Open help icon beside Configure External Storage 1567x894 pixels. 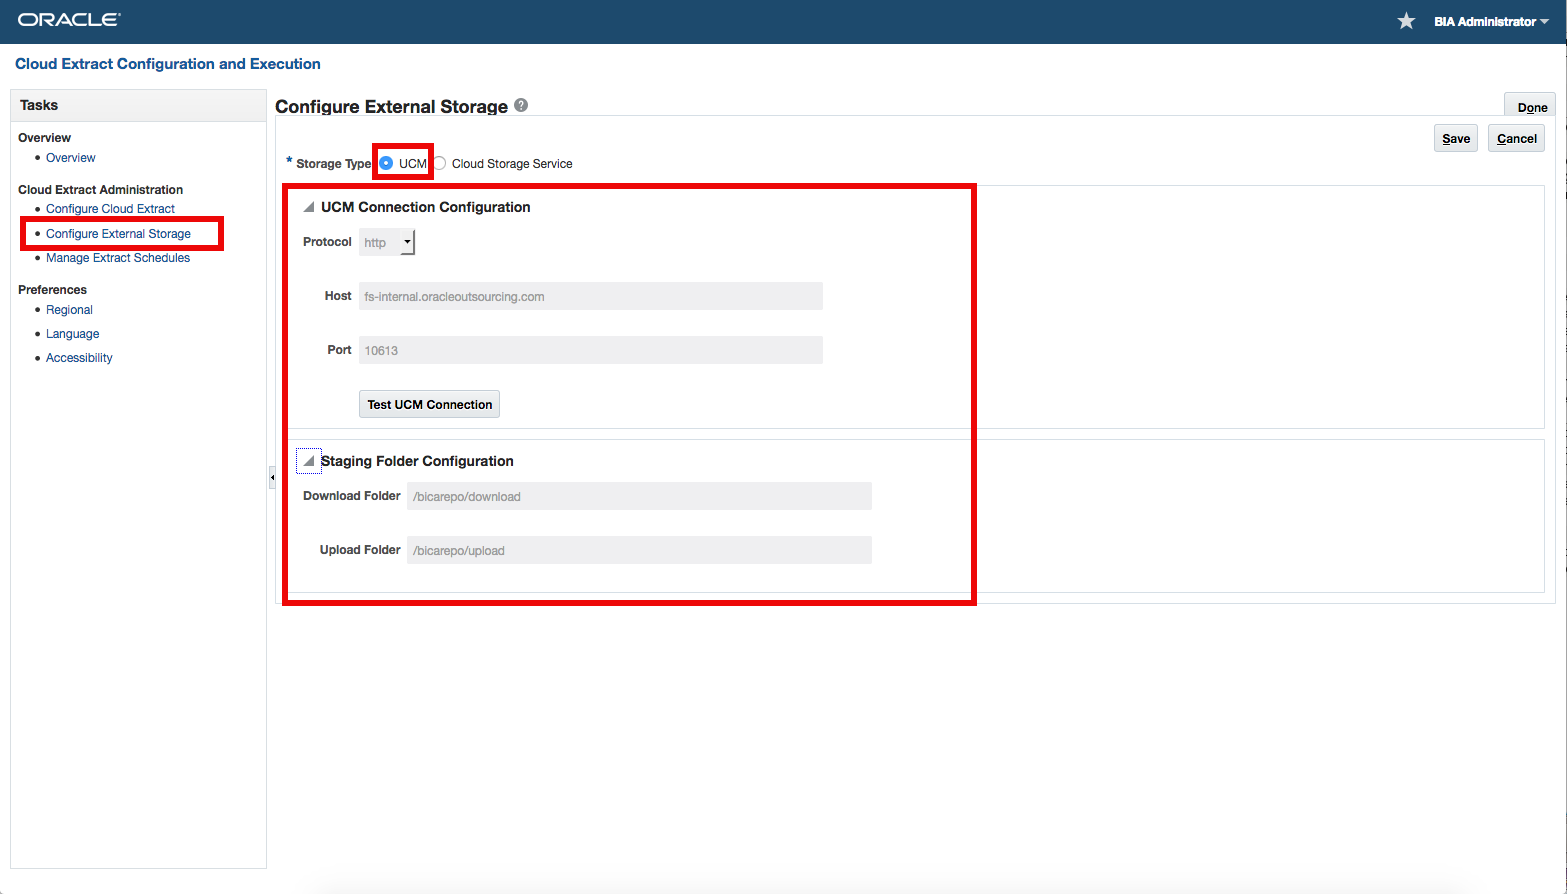521,106
